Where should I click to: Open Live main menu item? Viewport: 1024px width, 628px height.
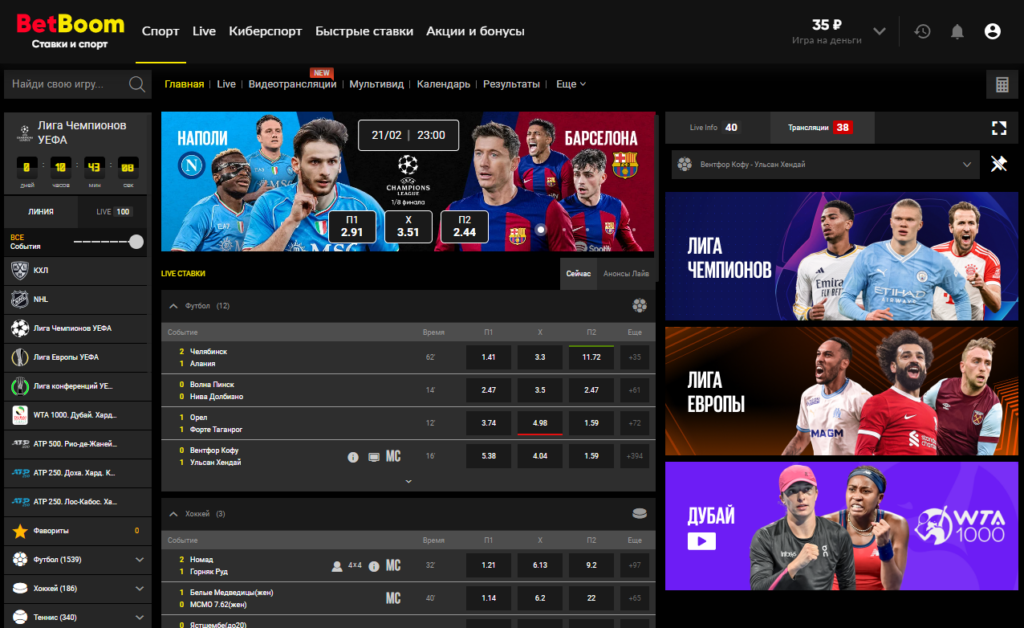pyautogui.click(x=204, y=31)
